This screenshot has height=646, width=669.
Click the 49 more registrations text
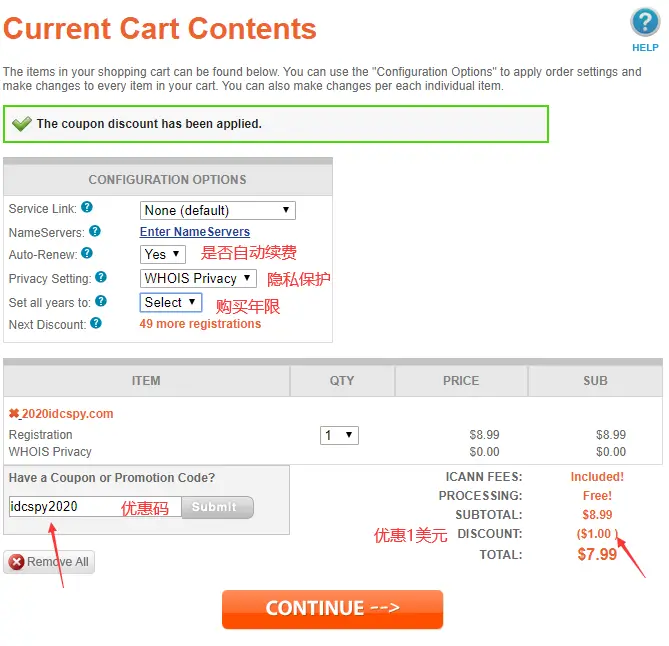200,324
